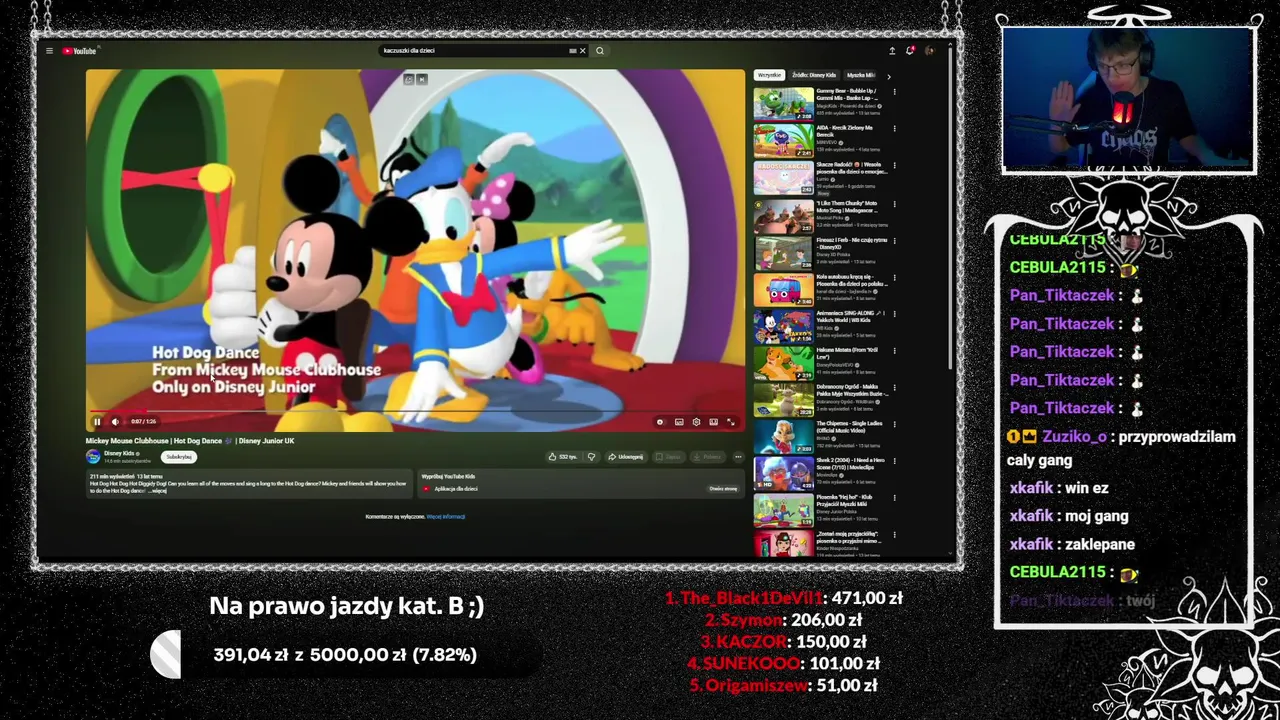Expand the description with '...więcej'

click(159, 491)
